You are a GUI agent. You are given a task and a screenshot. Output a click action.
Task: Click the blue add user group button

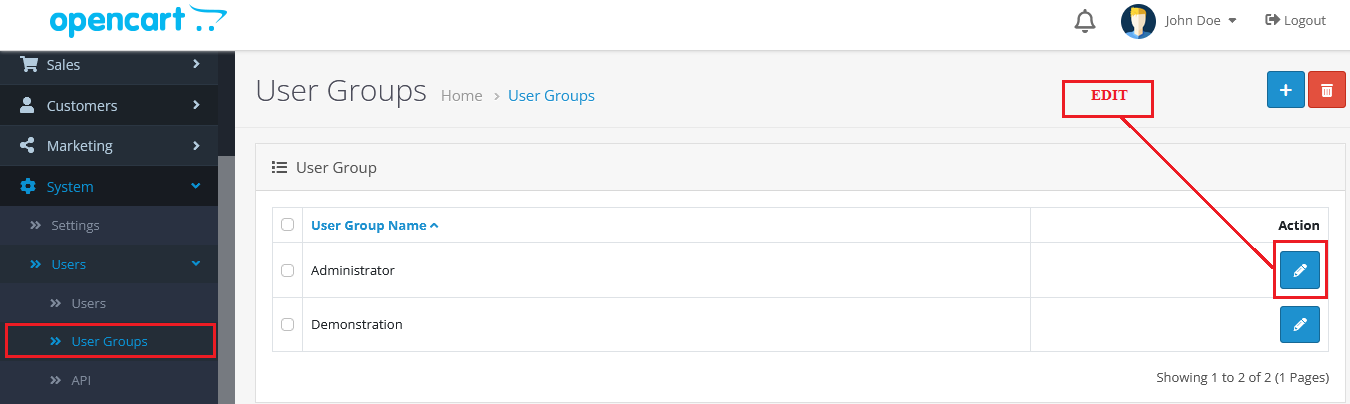click(x=1285, y=90)
